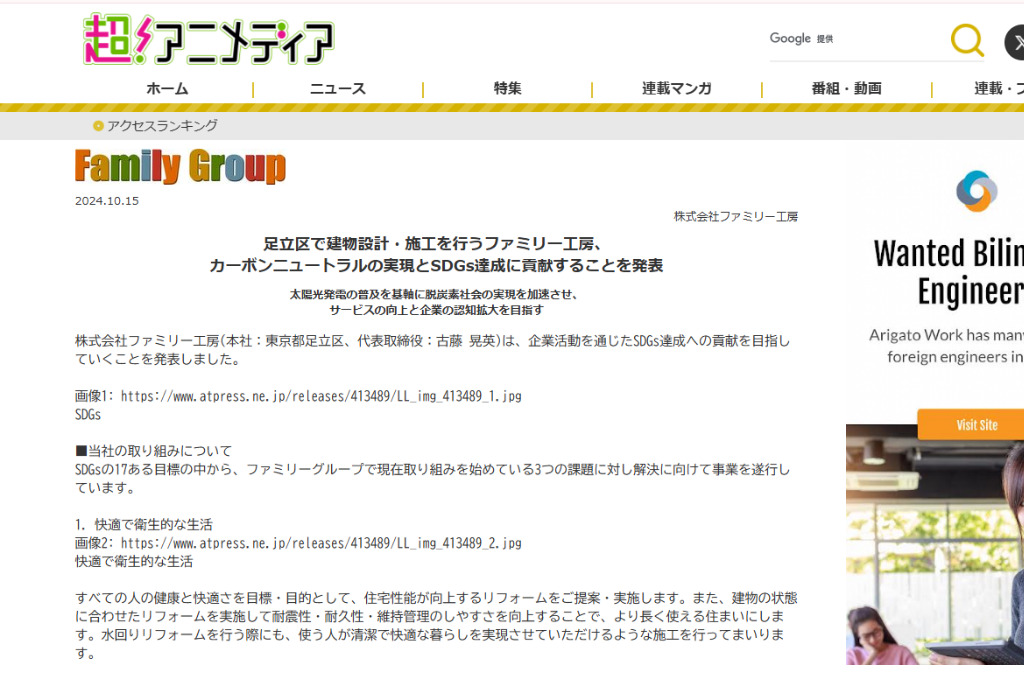Select the 特集 menu item
The height and width of the screenshot is (683, 1024).
(x=507, y=88)
